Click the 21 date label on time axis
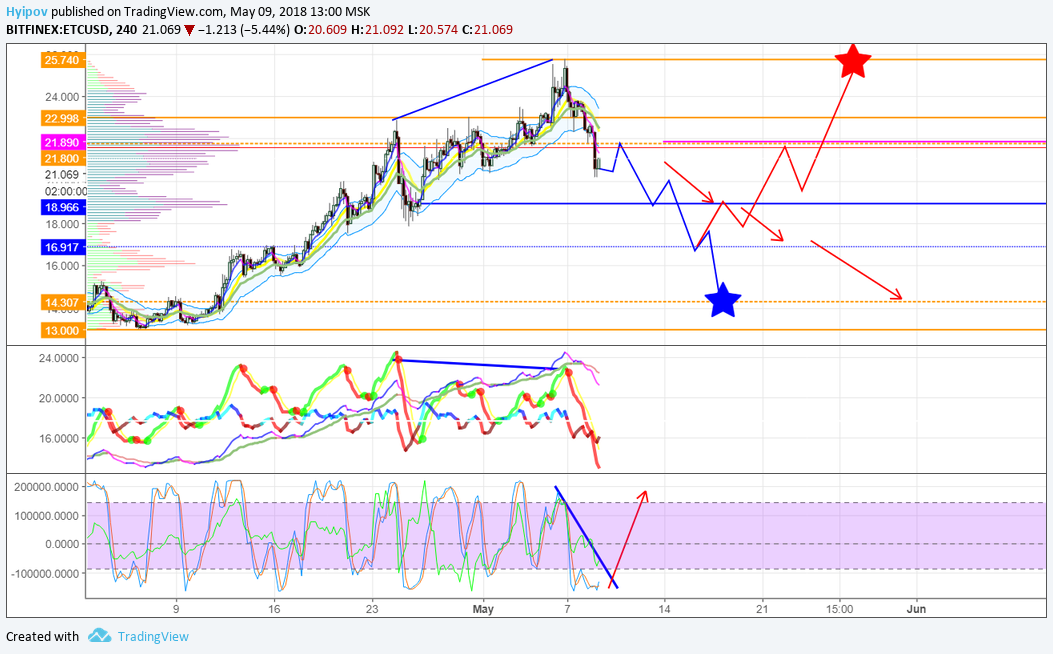 [762, 609]
